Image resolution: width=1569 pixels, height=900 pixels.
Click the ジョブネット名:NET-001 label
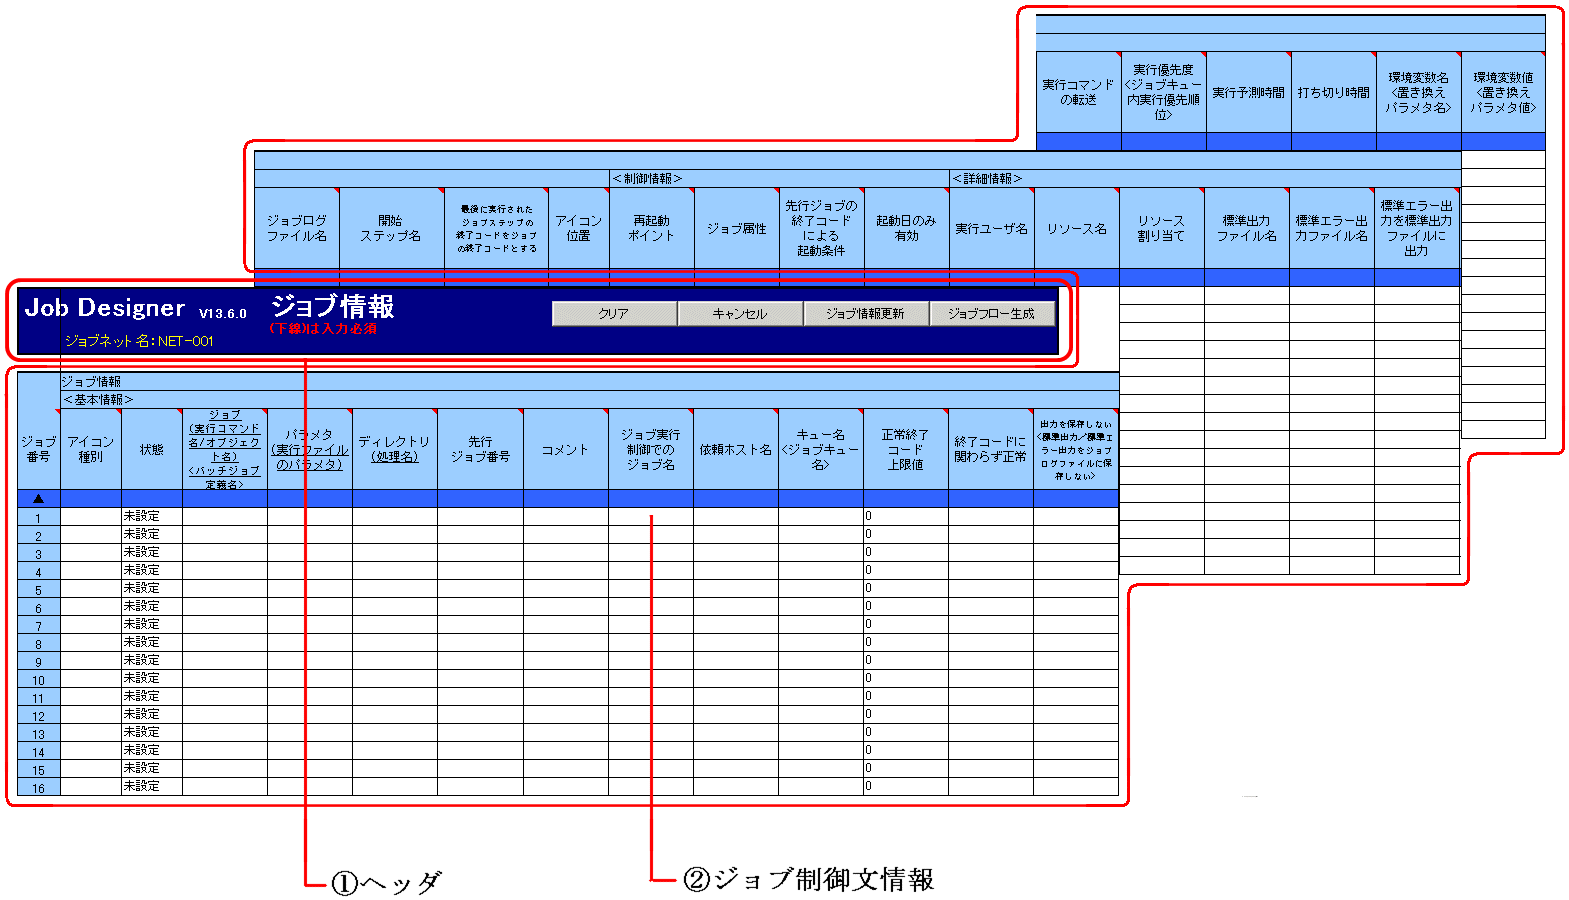click(139, 341)
